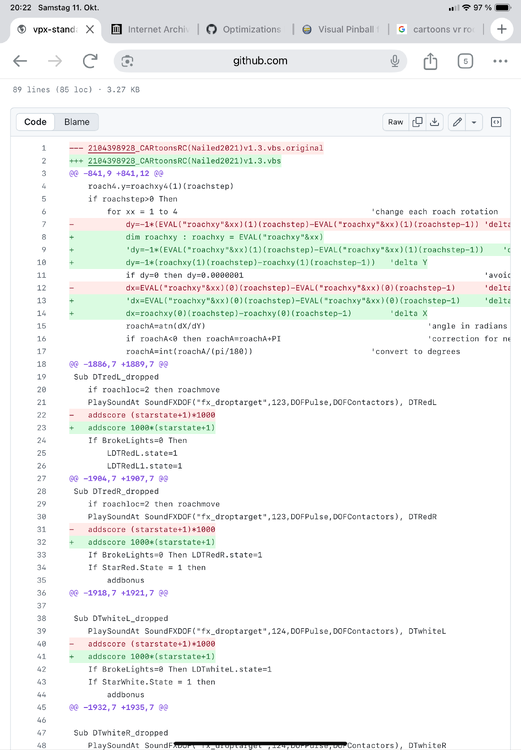Edit this file with pencil icon

(x=457, y=122)
